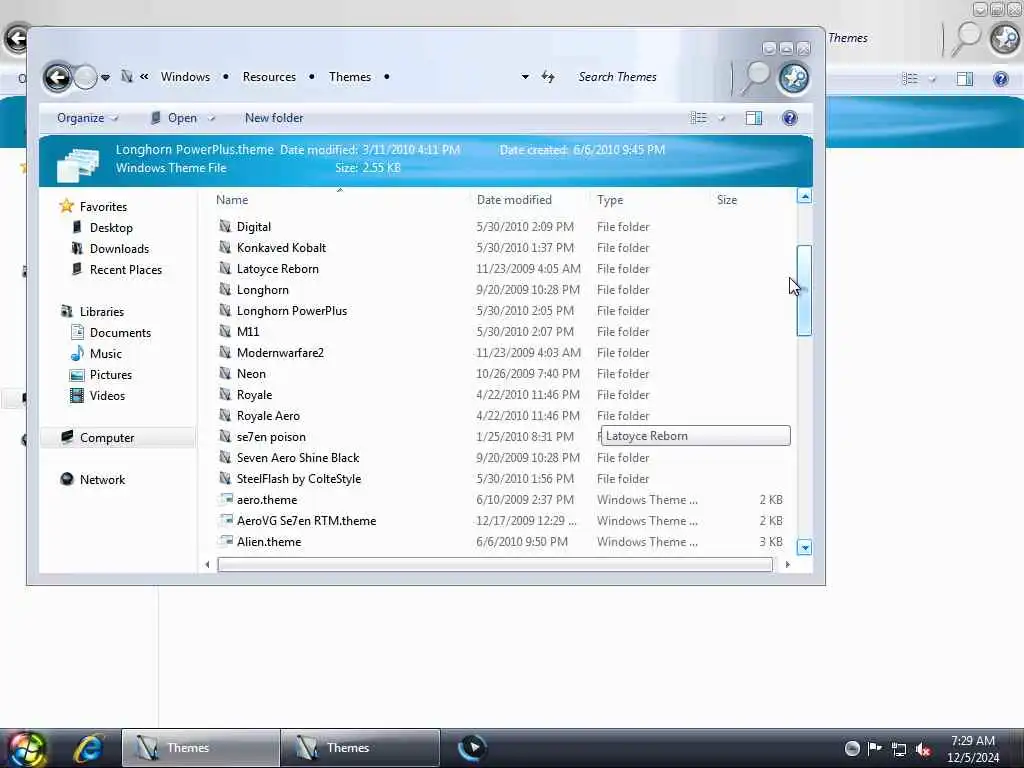Click the magnifier search icon in front window
The height and width of the screenshot is (768, 1024).
(x=756, y=78)
